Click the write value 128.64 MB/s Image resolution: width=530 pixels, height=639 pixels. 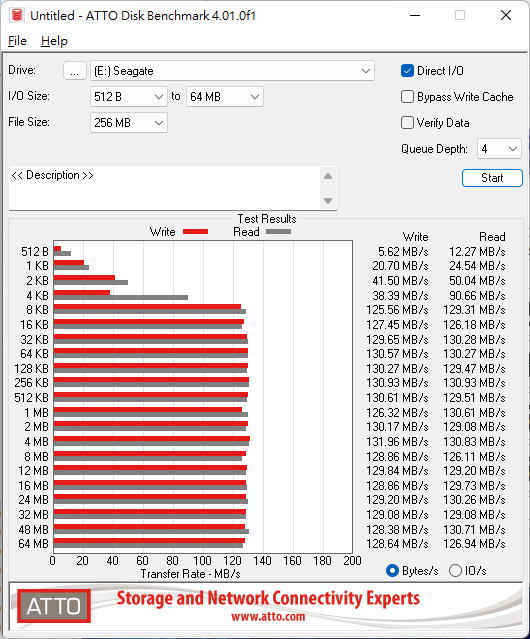point(397,544)
